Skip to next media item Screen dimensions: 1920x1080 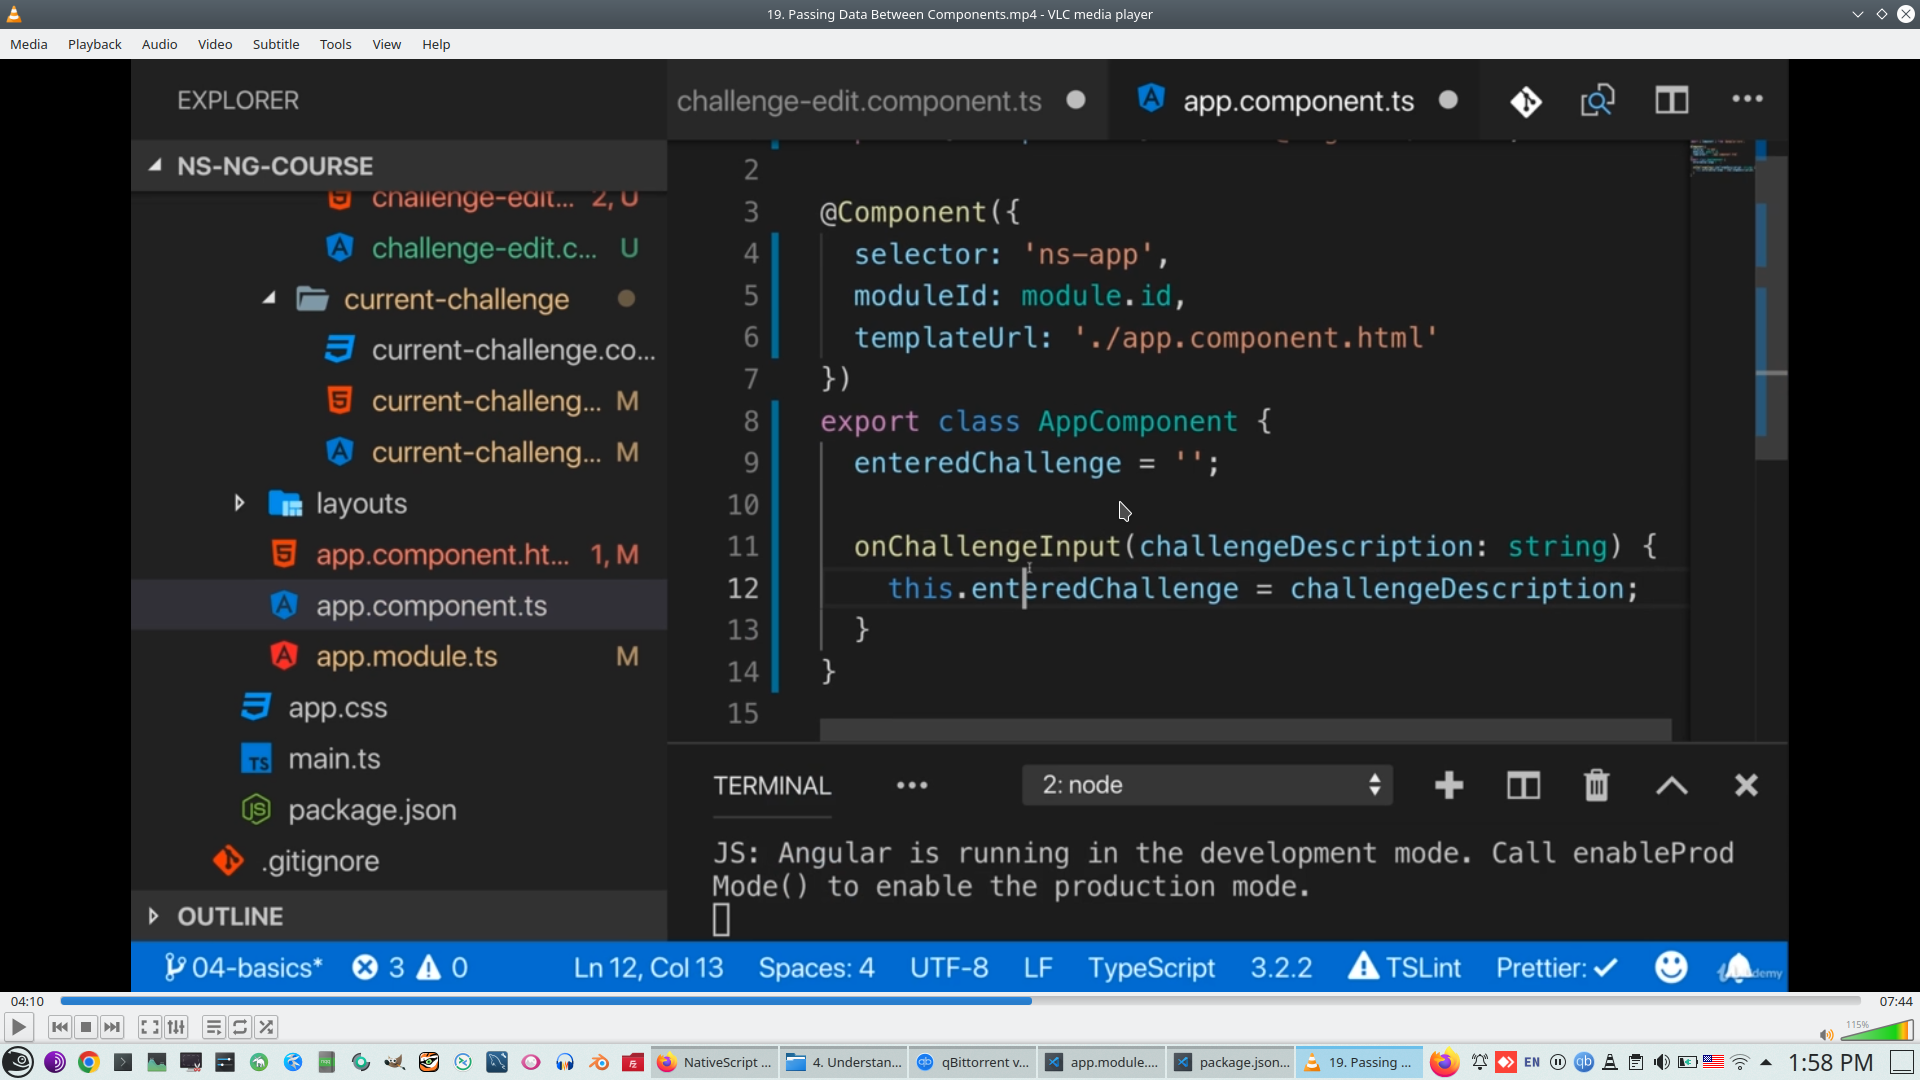112,1027
